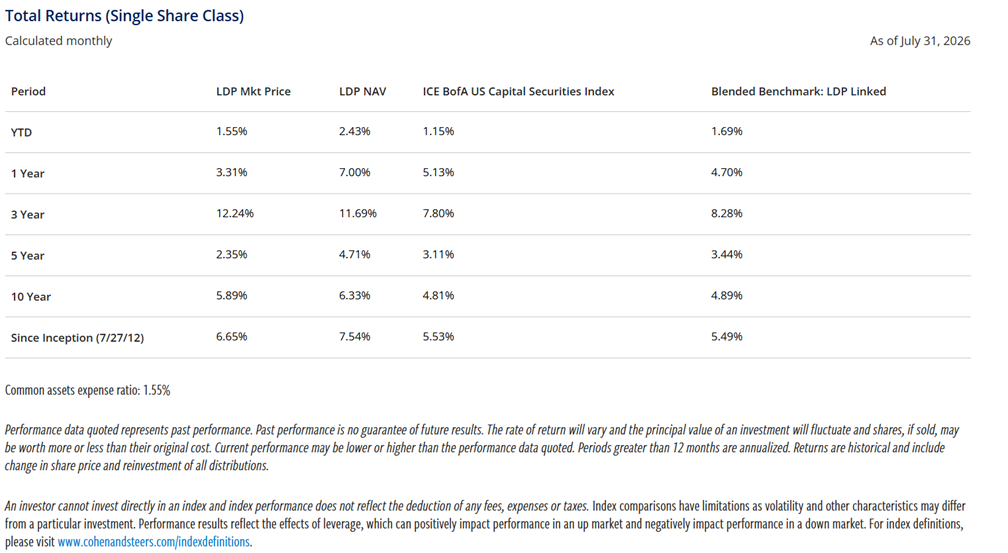The width and height of the screenshot is (1008, 553).
Task: Click the Calculated monthly subtitle
Action: pos(58,41)
